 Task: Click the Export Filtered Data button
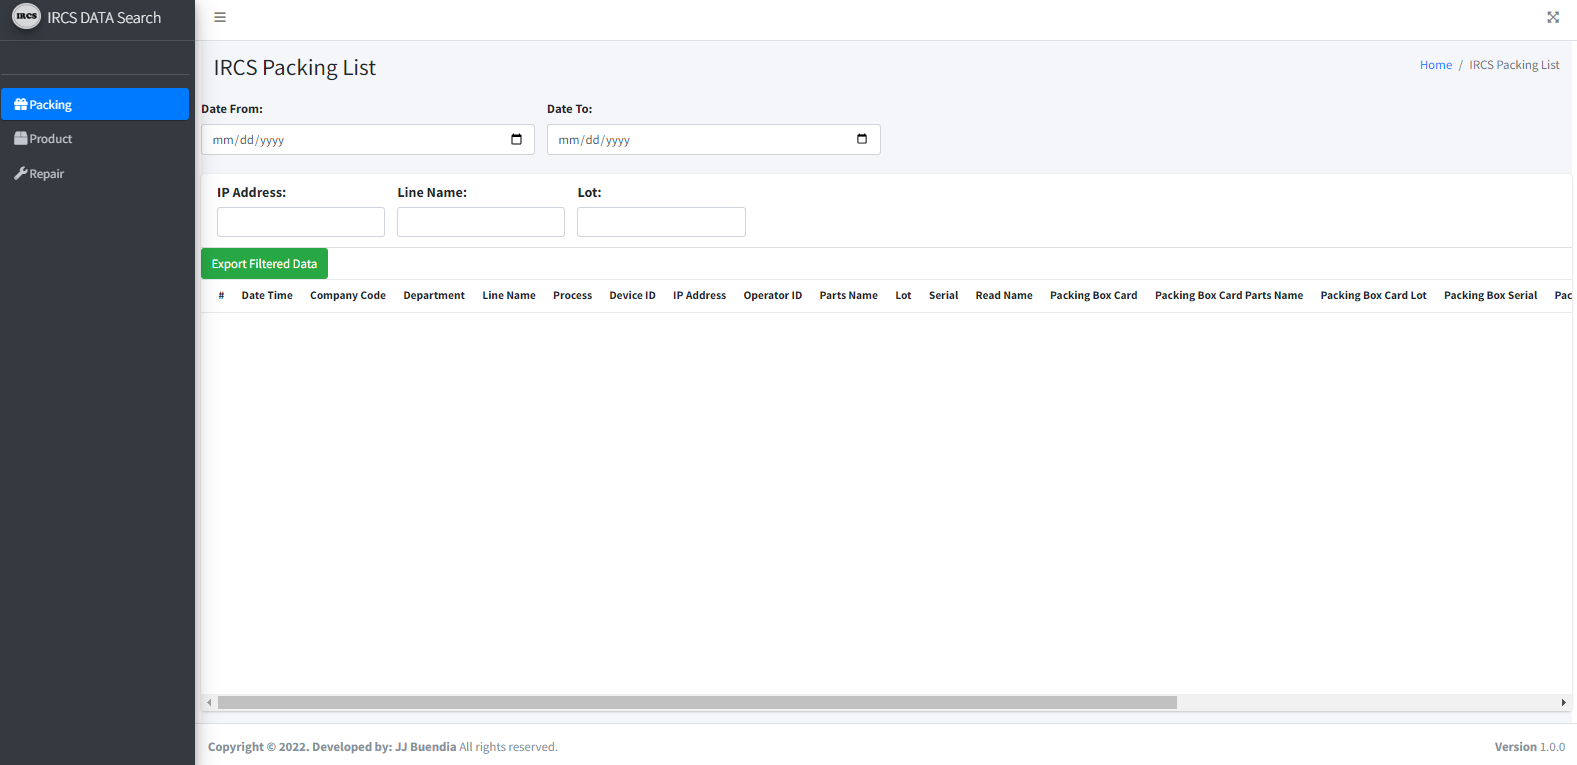pyautogui.click(x=264, y=264)
